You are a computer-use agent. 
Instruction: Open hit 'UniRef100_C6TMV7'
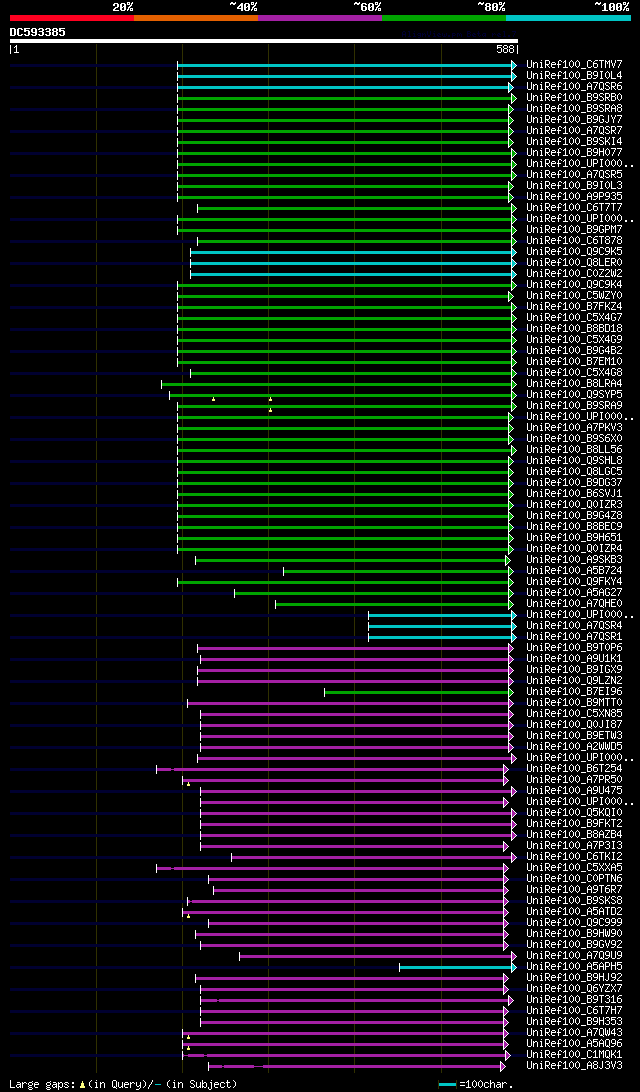point(574,65)
